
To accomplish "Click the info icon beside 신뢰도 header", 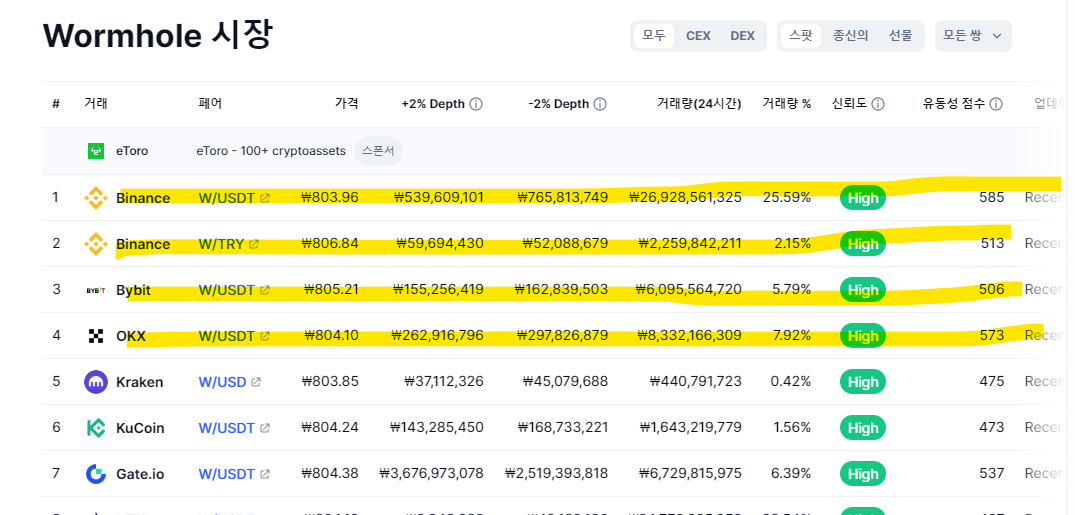I will [x=878, y=104].
